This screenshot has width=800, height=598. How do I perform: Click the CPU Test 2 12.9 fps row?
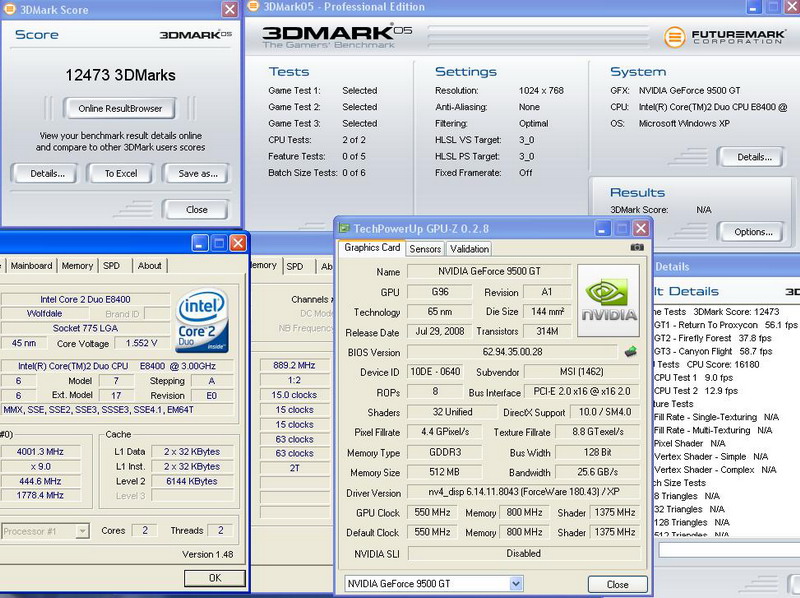696,391
